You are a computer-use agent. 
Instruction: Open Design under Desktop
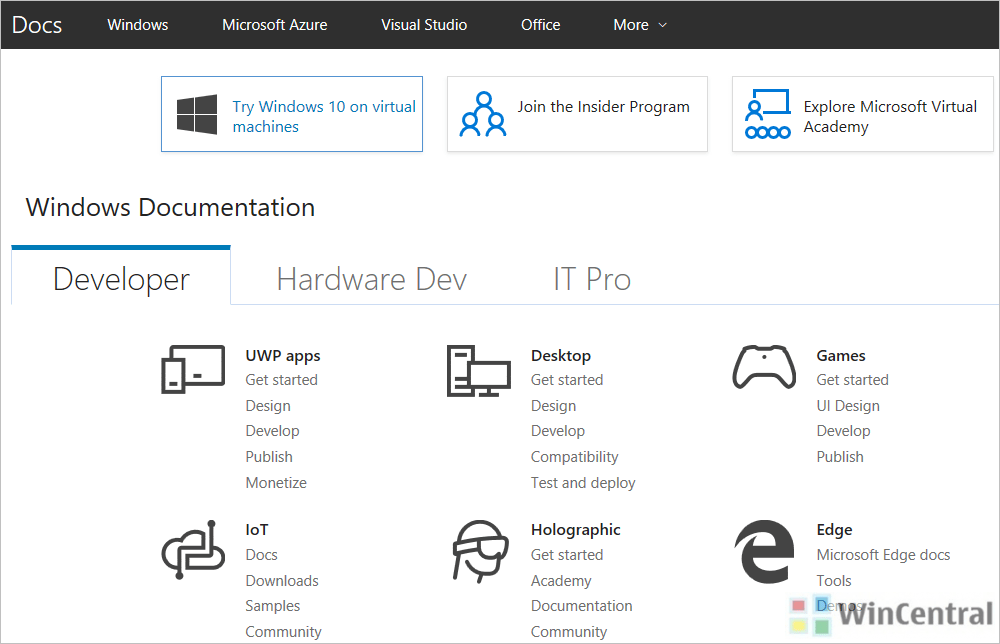[x=554, y=406]
